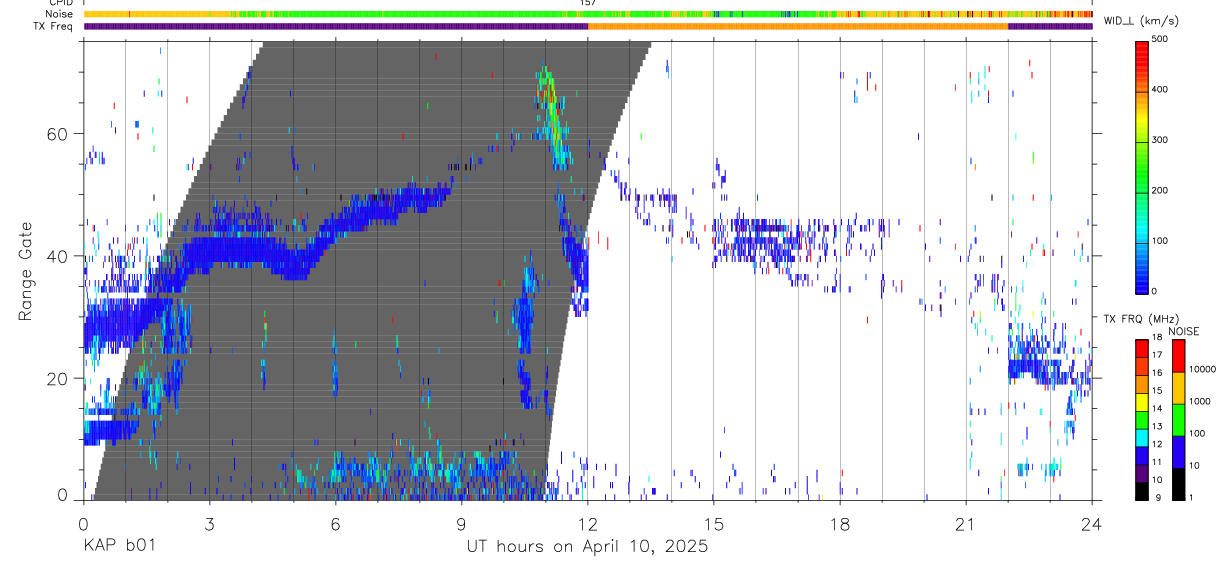The height and width of the screenshot is (567, 1228).
Task: Click the 300 label on WID colorbar
Action: point(1160,140)
